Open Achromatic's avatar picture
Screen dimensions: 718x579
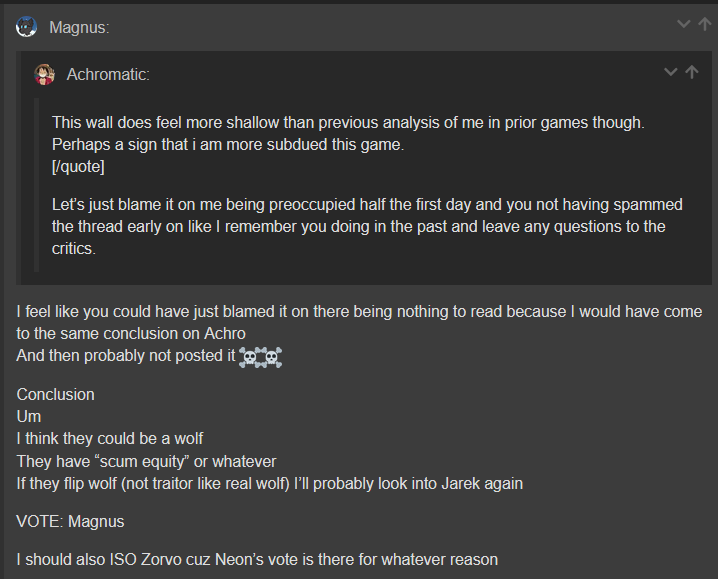point(44,74)
